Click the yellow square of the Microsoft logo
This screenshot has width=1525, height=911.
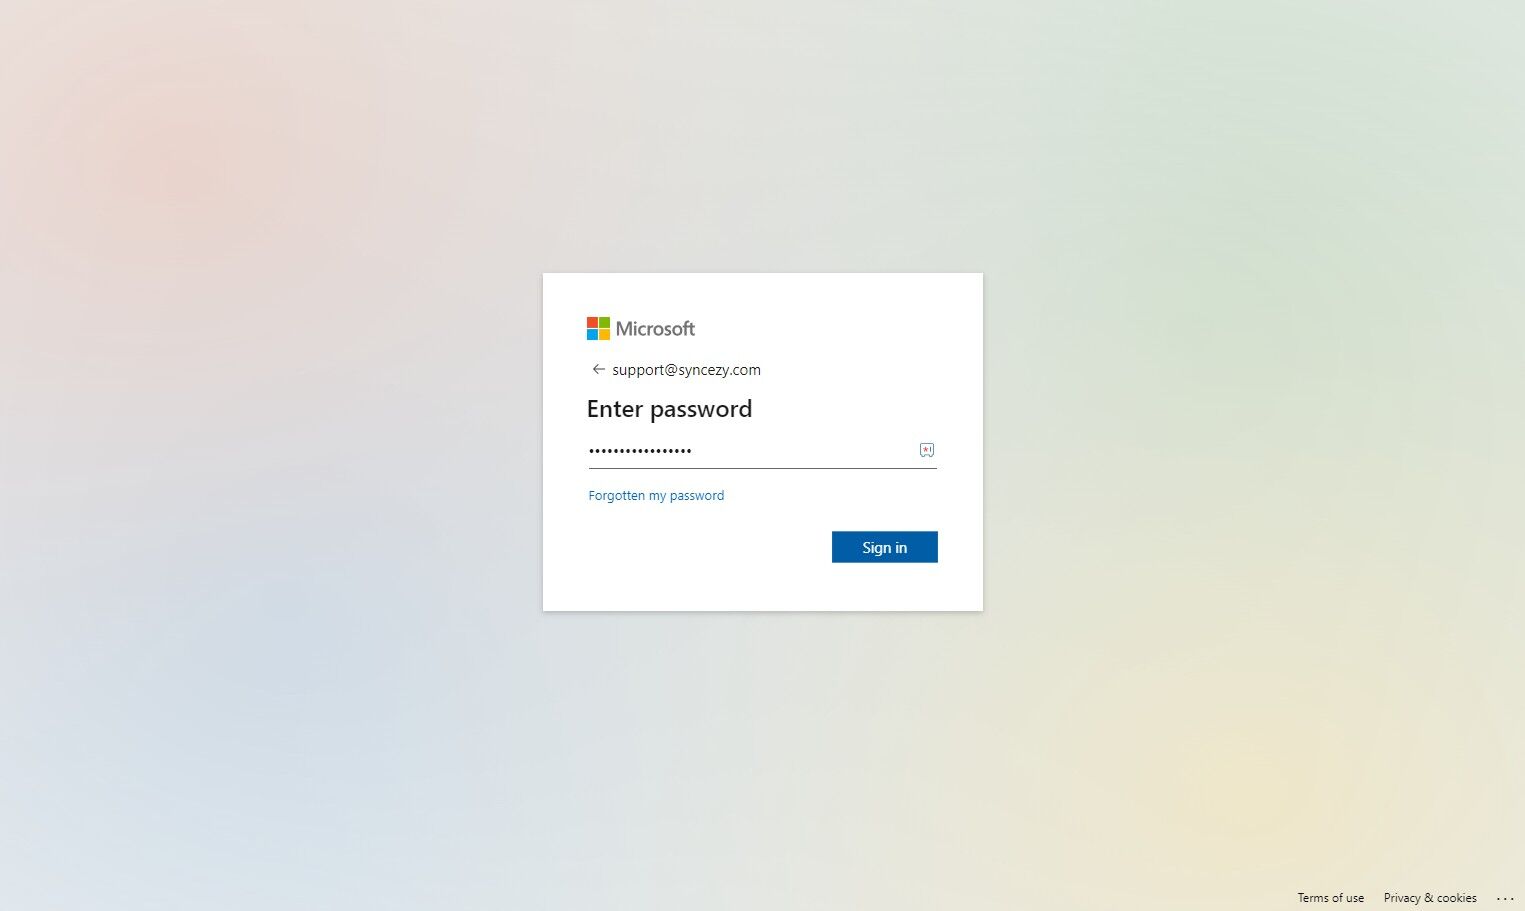click(604, 334)
